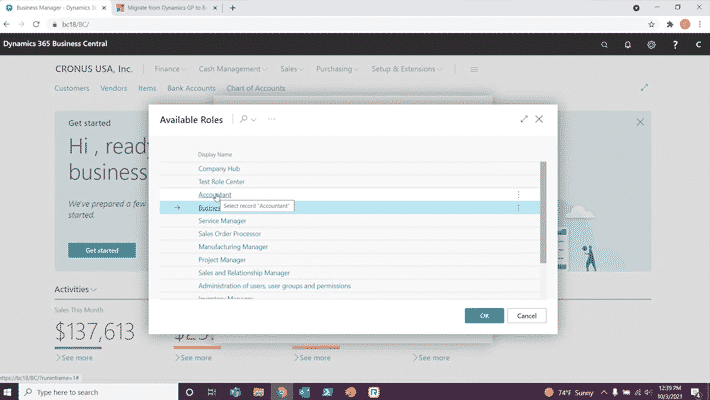Open the browser profile avatar
Image resolution: width=710 pixels, height=400 pixels.
(685, 24)
